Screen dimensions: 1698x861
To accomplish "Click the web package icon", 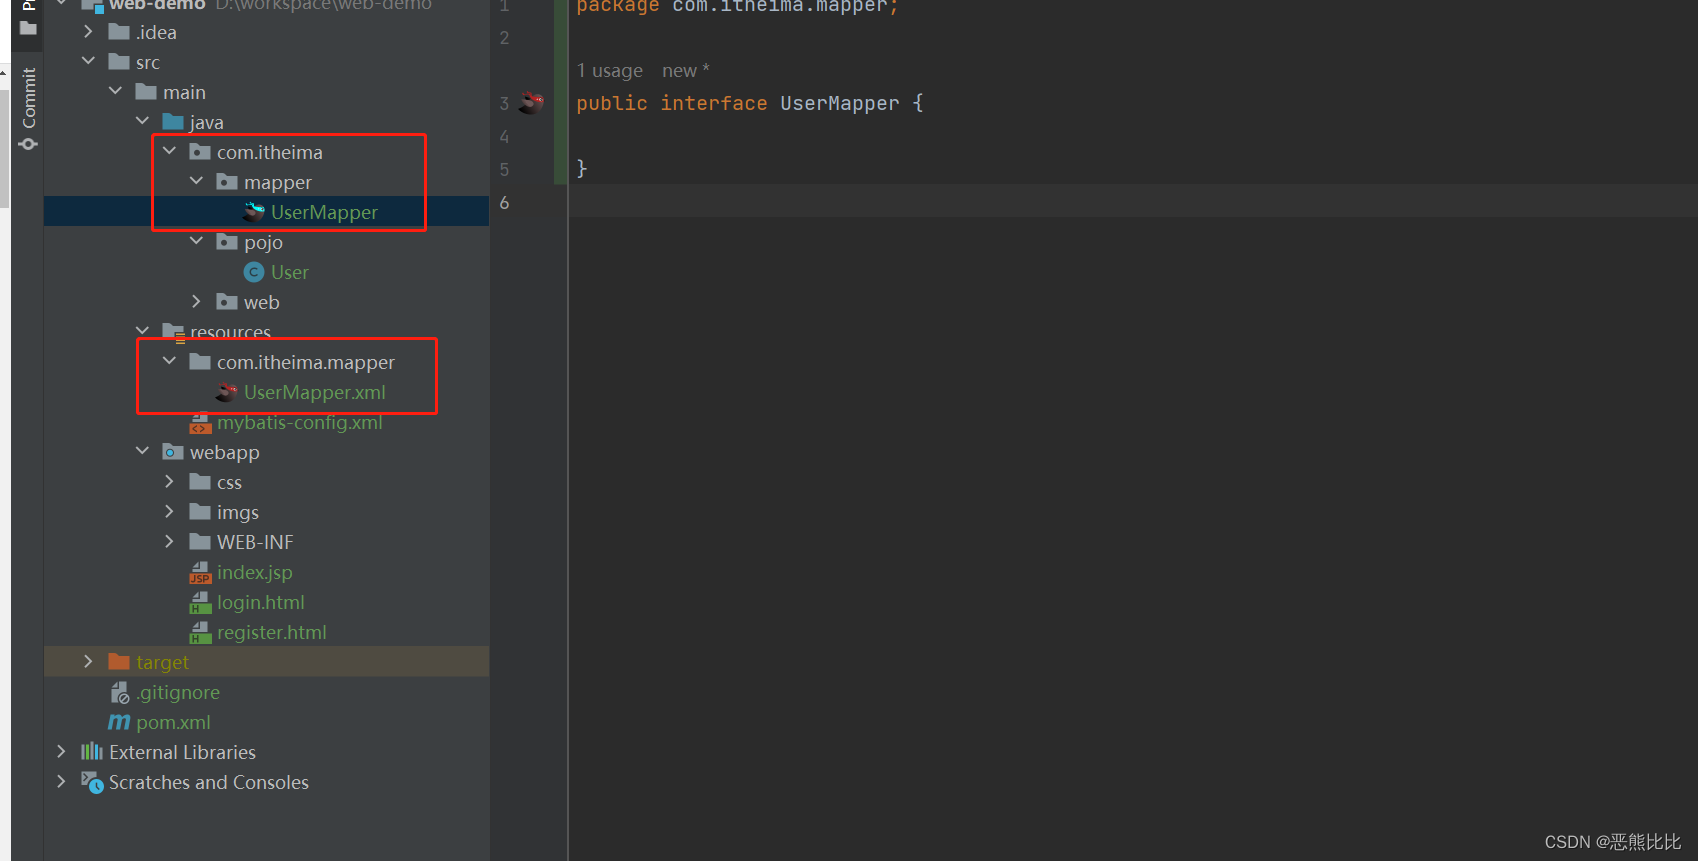I will pos(227,302).
